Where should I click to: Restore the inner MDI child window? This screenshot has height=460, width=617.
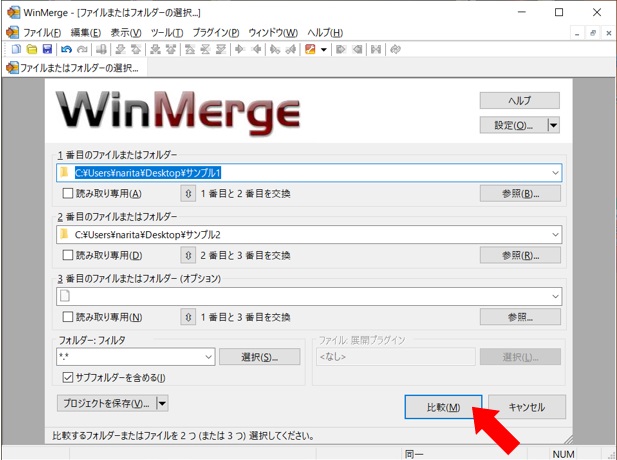593,33
